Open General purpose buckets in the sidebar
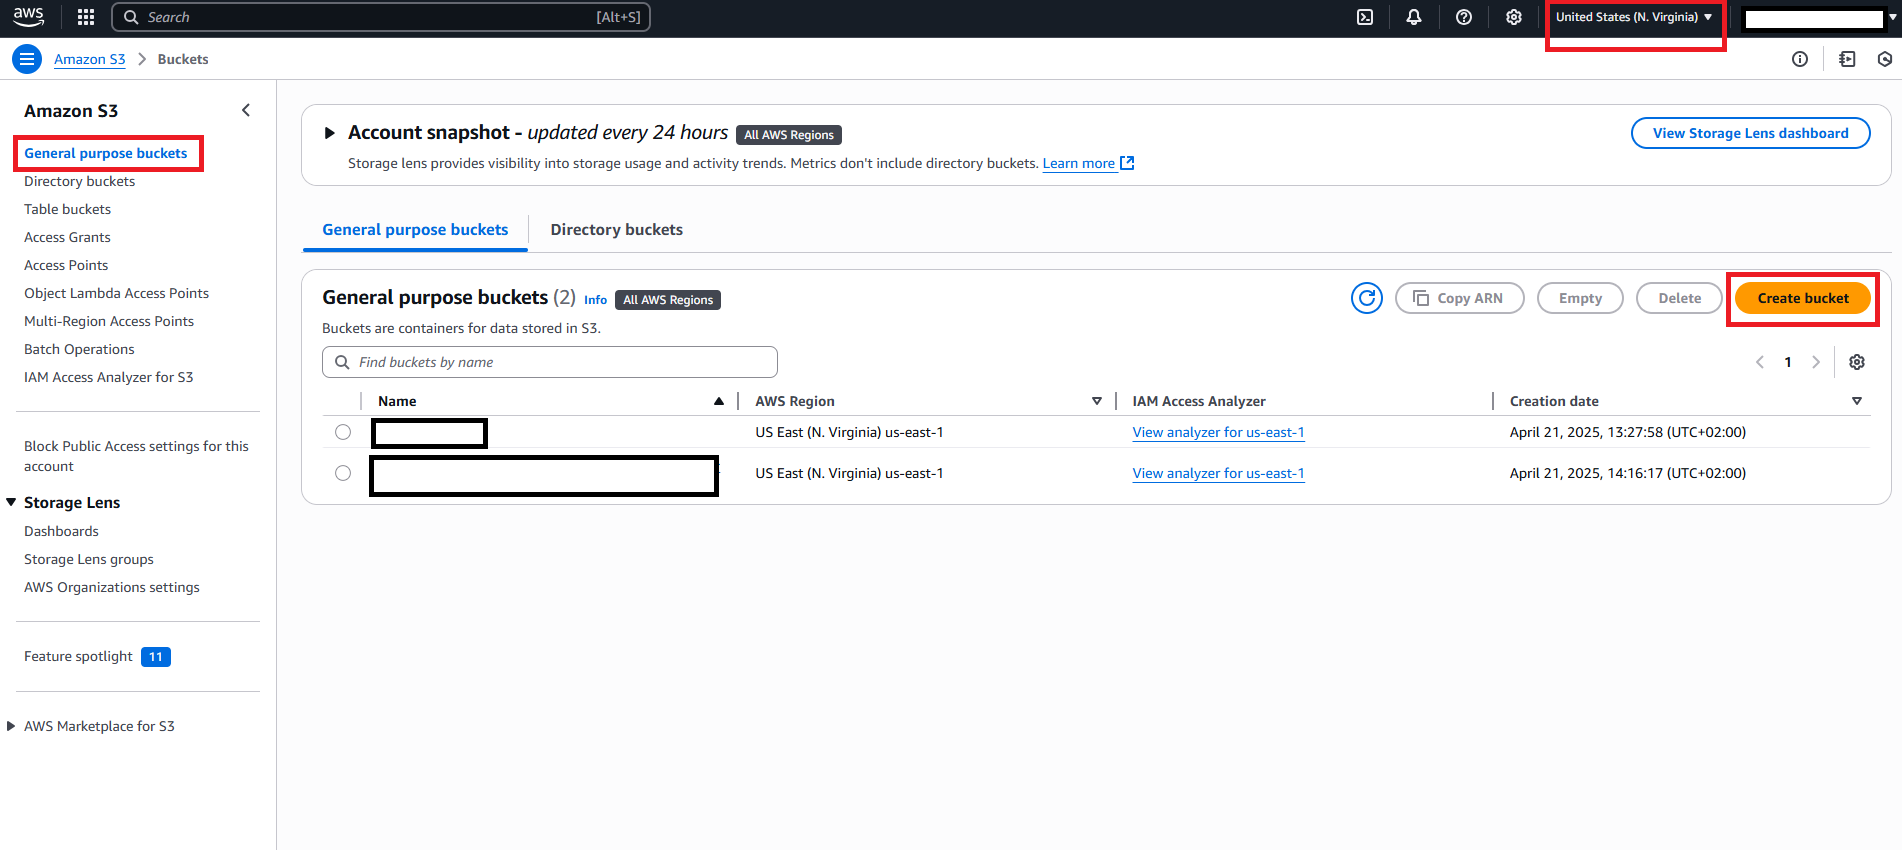Screen dimensions: 1902x850 [106, 153]
